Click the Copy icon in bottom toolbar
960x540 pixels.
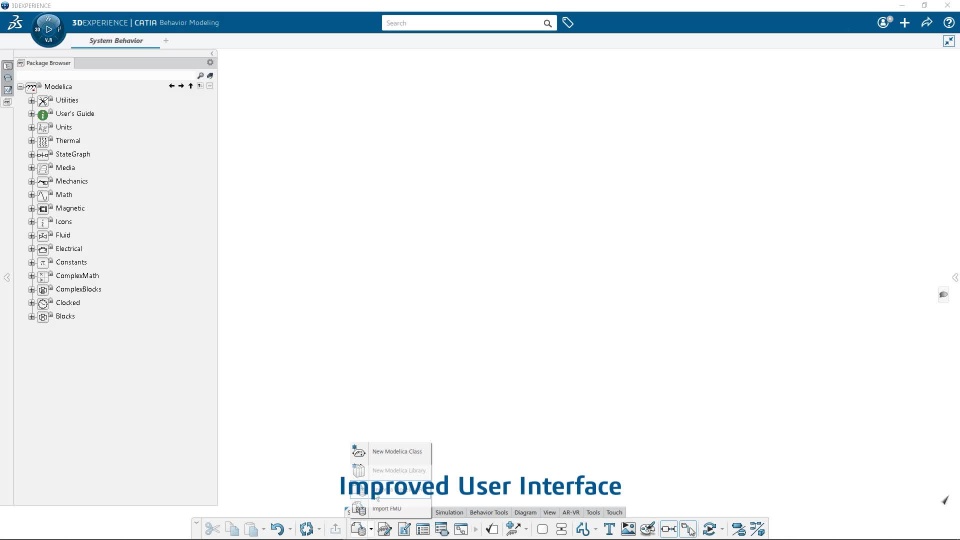(x=232, y=529)
